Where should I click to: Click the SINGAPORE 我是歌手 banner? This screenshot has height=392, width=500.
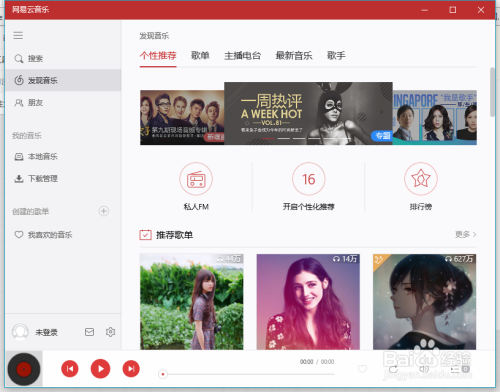point(435,117)
